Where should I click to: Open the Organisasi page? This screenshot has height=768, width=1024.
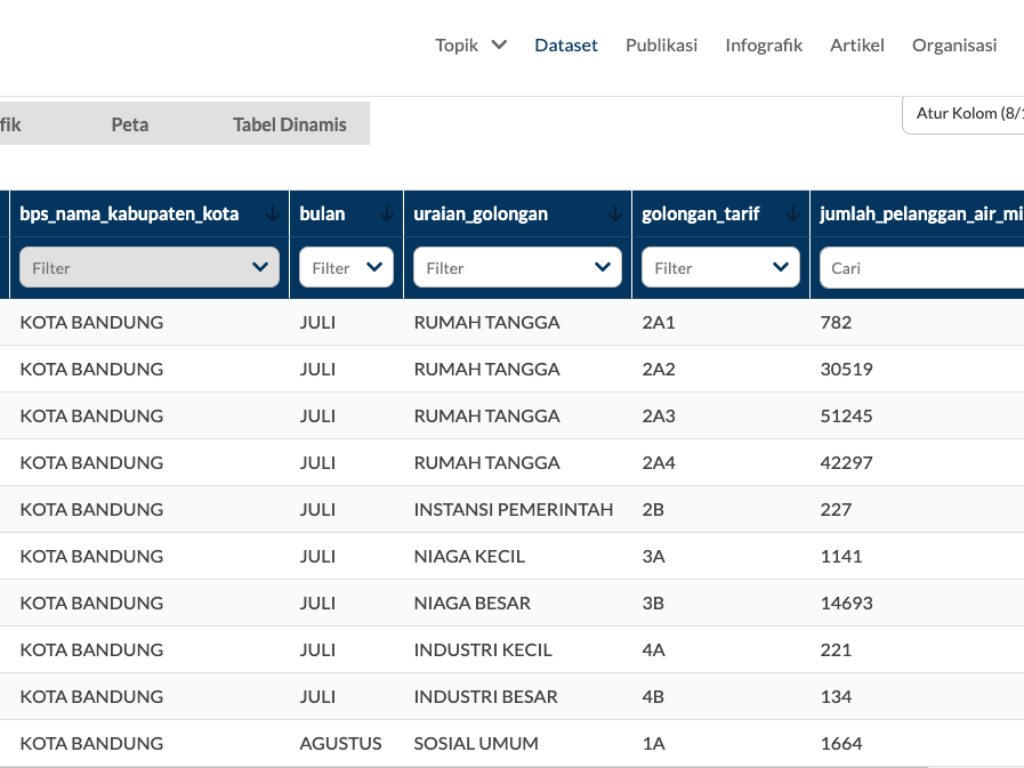(x=954, y=45)
